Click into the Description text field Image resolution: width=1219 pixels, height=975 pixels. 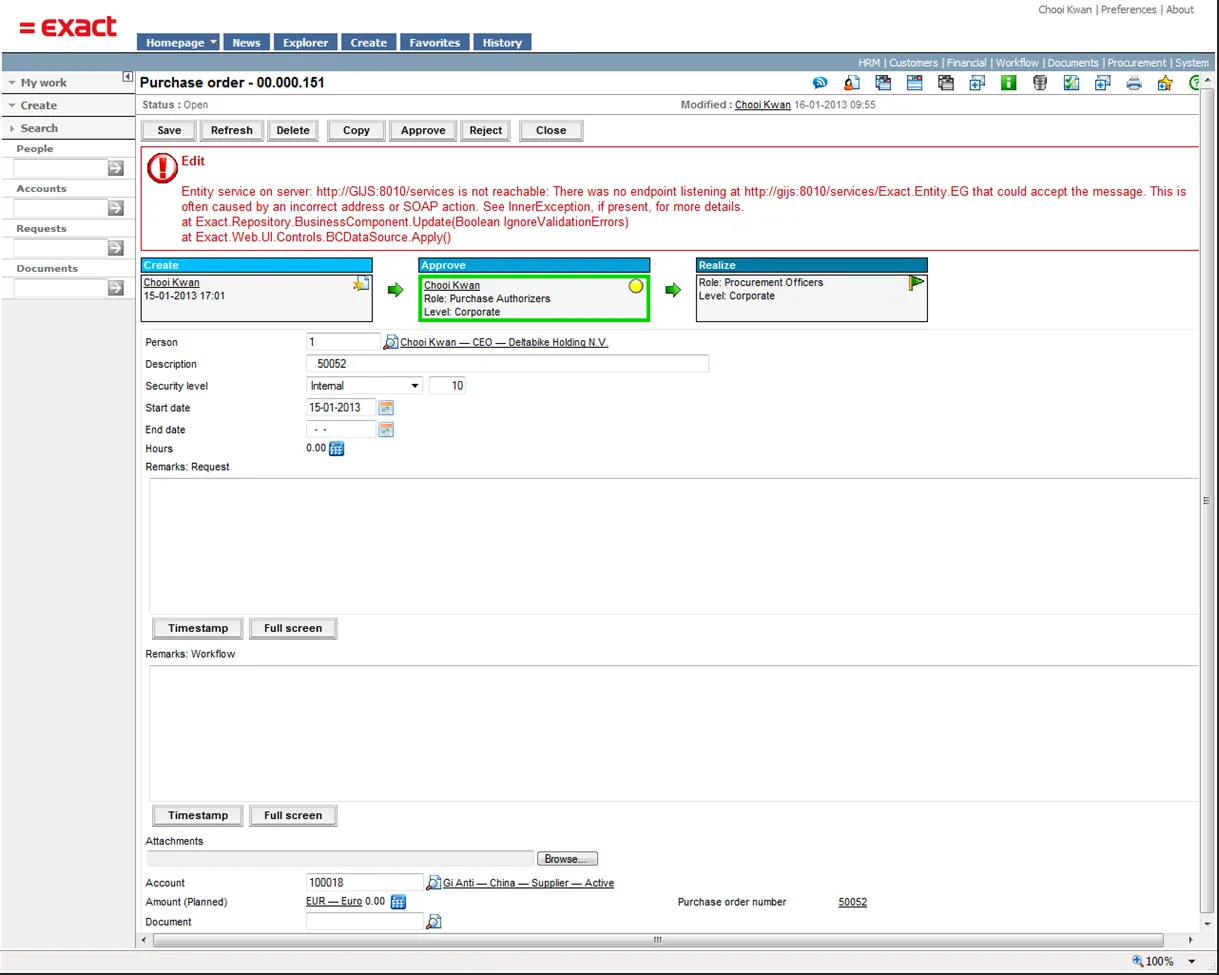(x=507, y=364)
